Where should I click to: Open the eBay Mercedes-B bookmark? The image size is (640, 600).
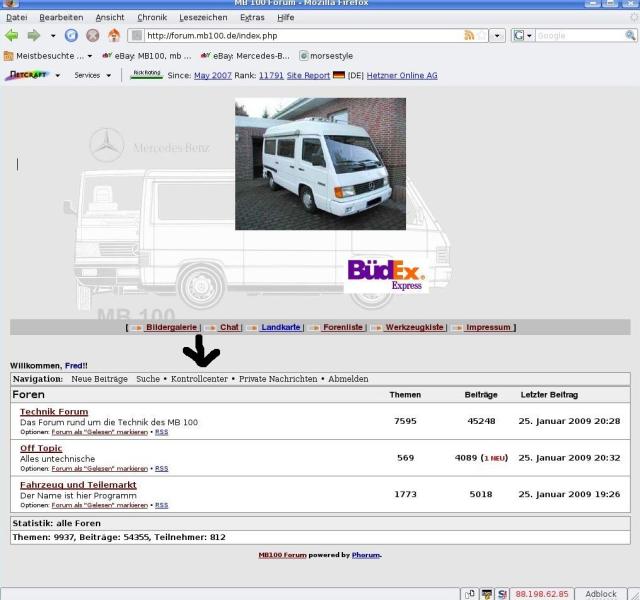(x=245, y=56)
